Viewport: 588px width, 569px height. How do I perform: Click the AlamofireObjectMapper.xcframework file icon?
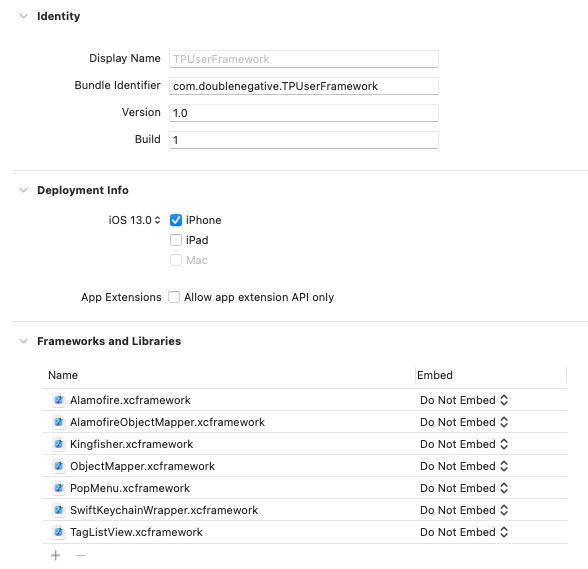point(58,422)
